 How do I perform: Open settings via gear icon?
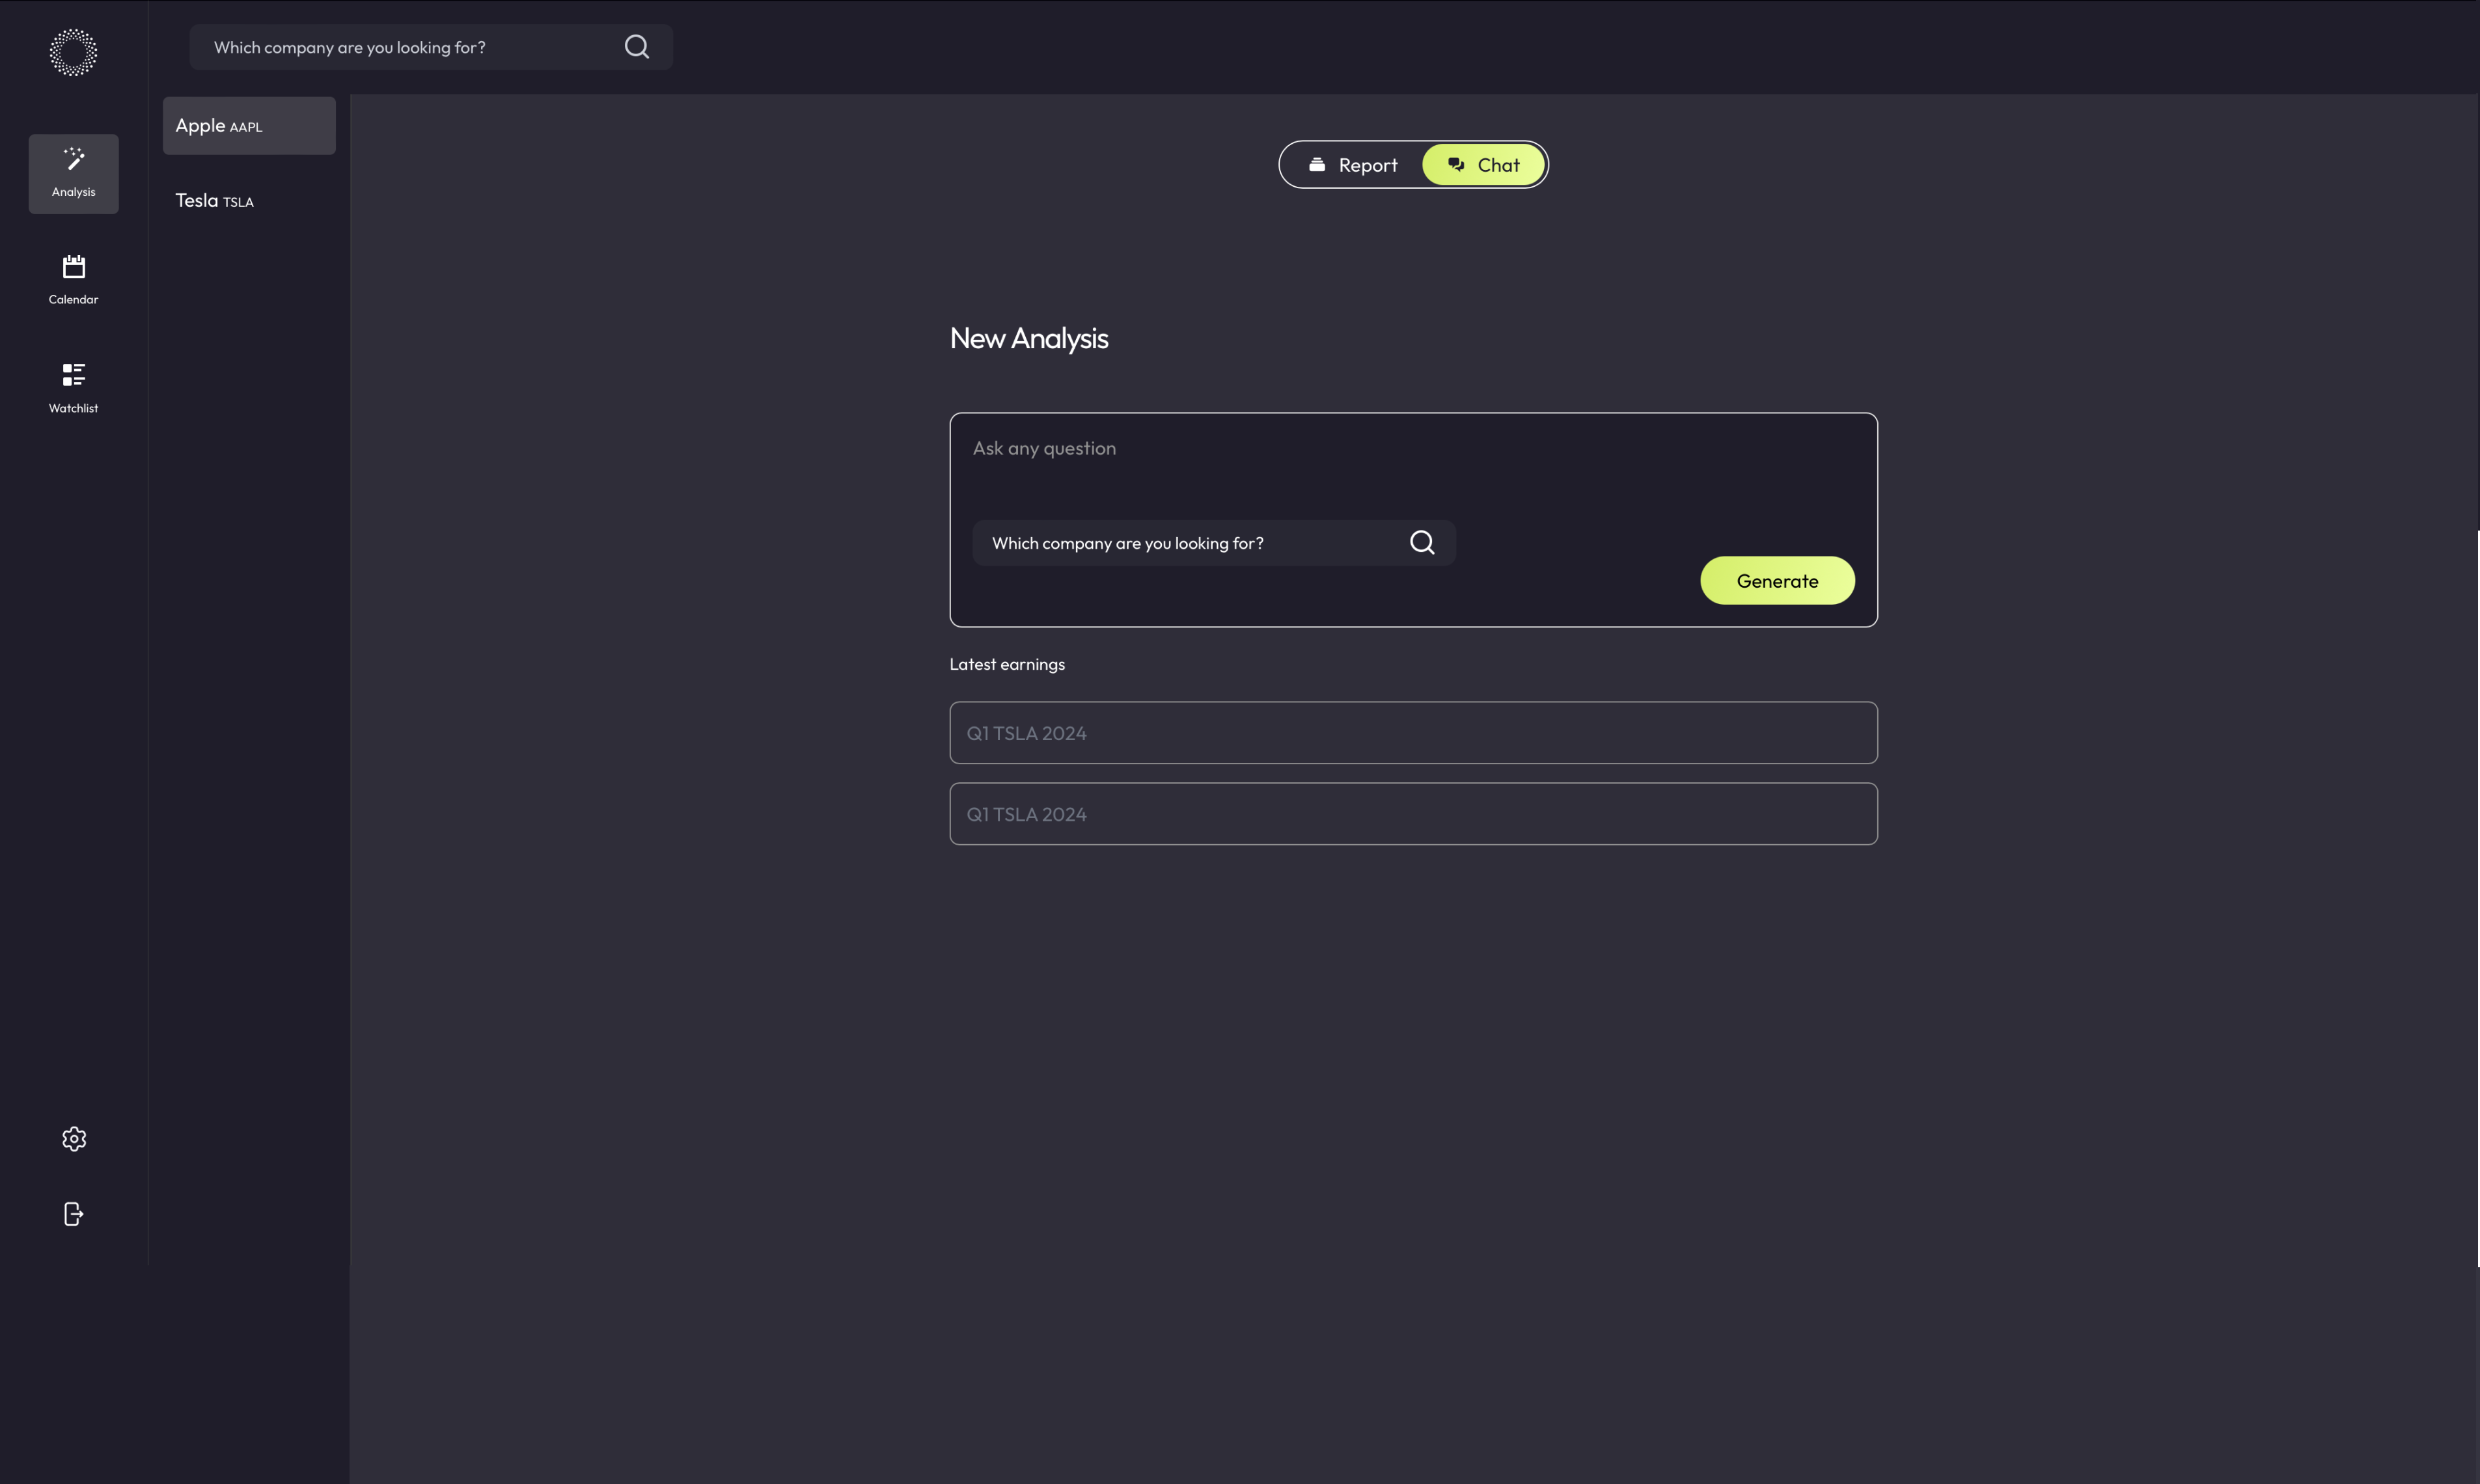tap(73, 1139)
